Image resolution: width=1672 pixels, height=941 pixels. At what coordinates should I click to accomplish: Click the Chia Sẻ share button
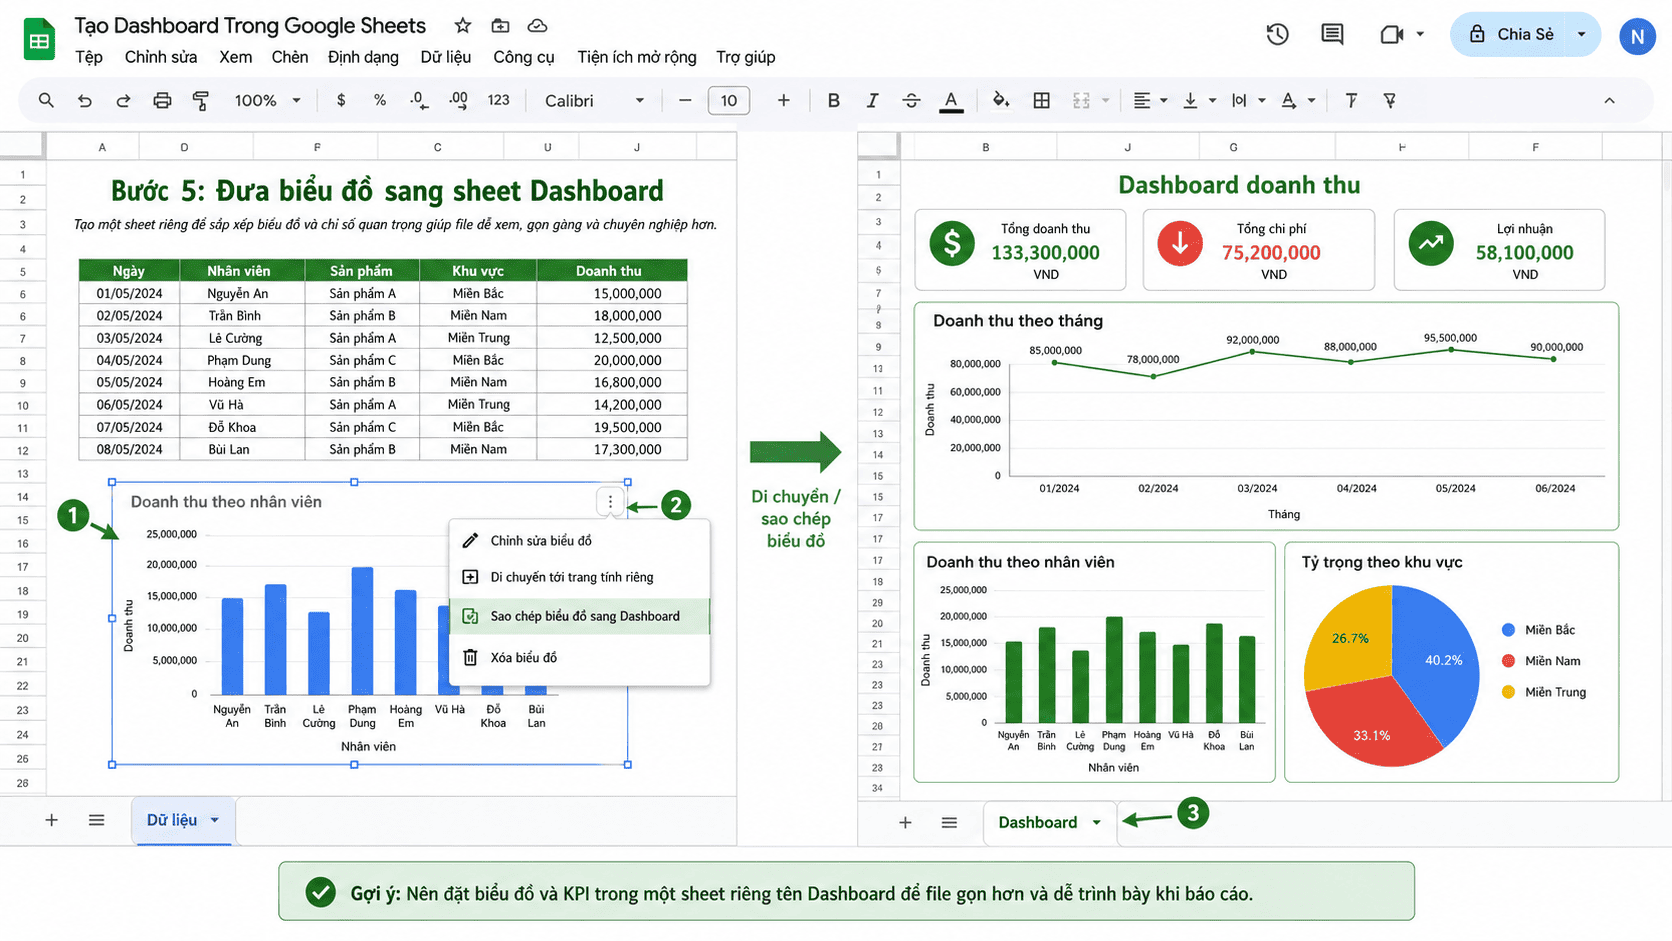tap(1512, 34)
